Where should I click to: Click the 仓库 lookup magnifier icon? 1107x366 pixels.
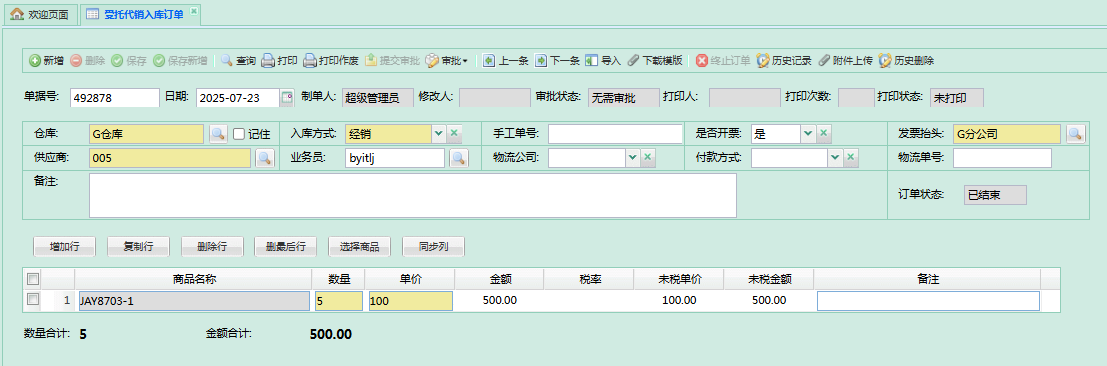(219, 133)
